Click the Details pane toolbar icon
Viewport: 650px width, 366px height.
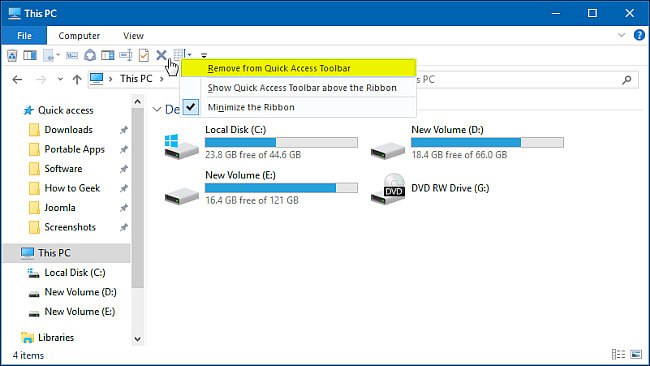108,55
